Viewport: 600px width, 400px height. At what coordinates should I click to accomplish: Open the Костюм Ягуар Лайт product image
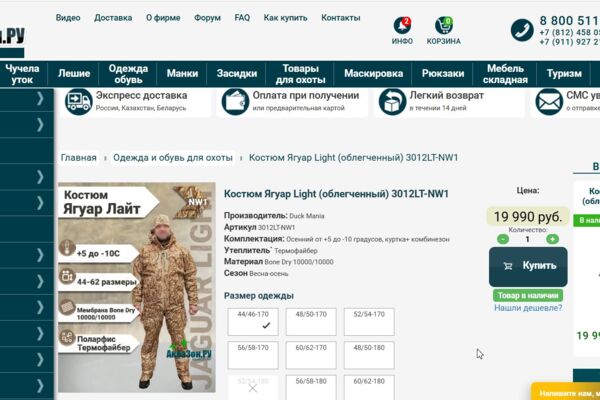[137, 287]
